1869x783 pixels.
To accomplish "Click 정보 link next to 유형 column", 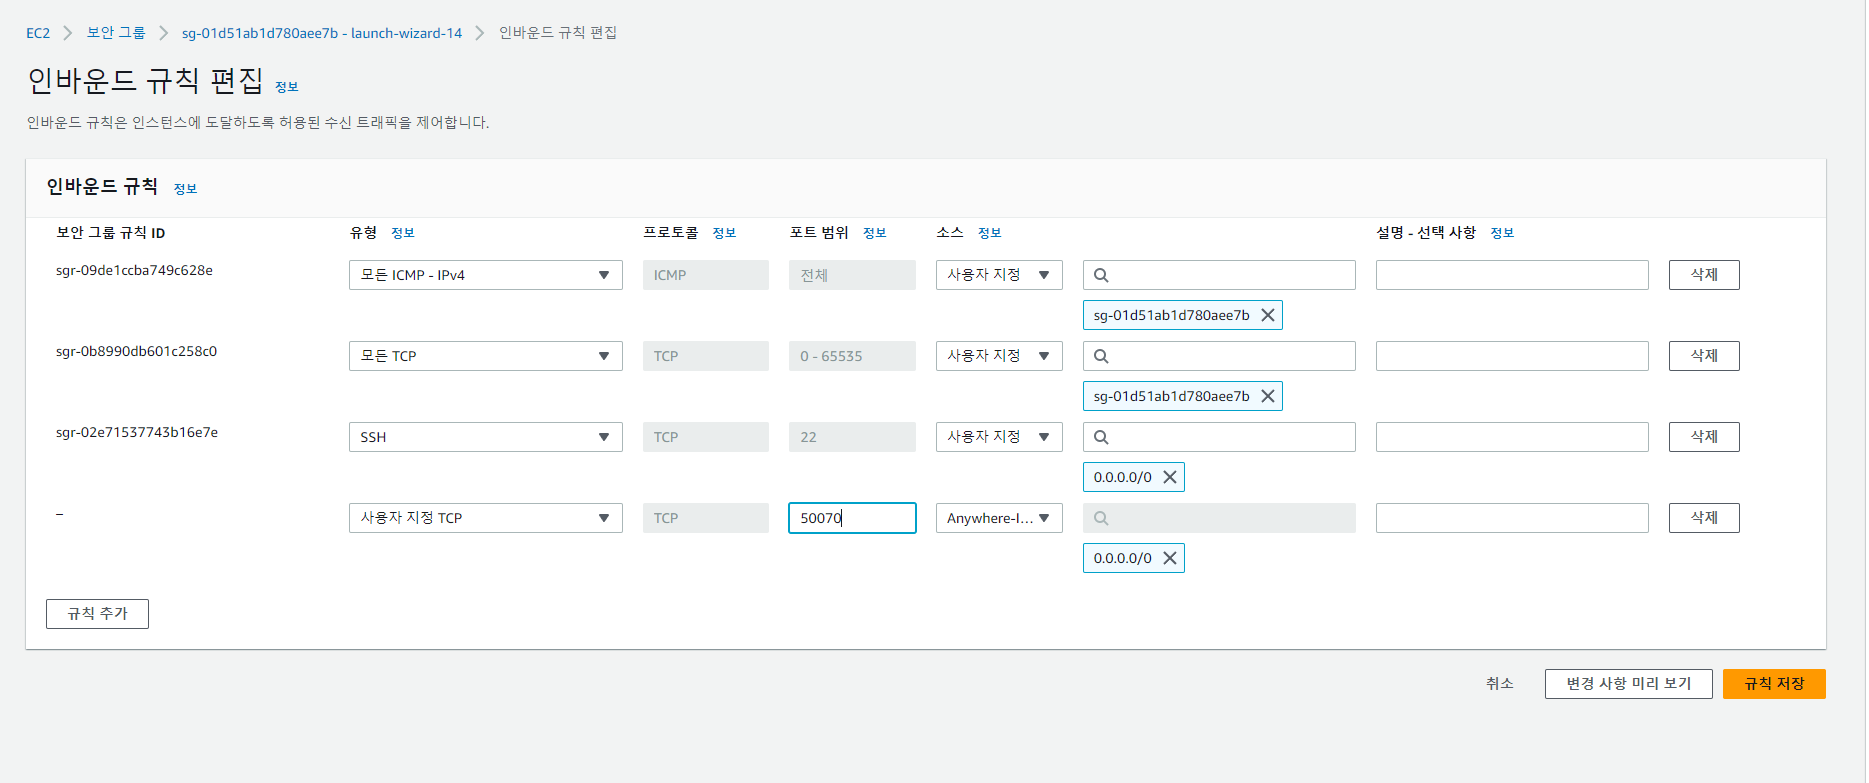I will (403, 233).
